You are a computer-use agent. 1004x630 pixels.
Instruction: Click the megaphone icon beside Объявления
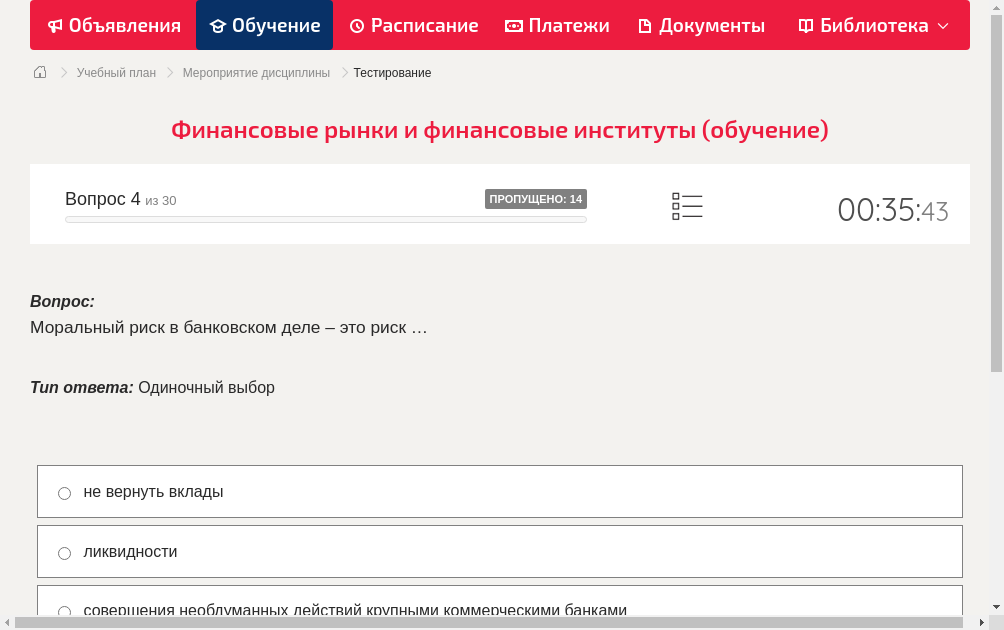pos(55,26)
